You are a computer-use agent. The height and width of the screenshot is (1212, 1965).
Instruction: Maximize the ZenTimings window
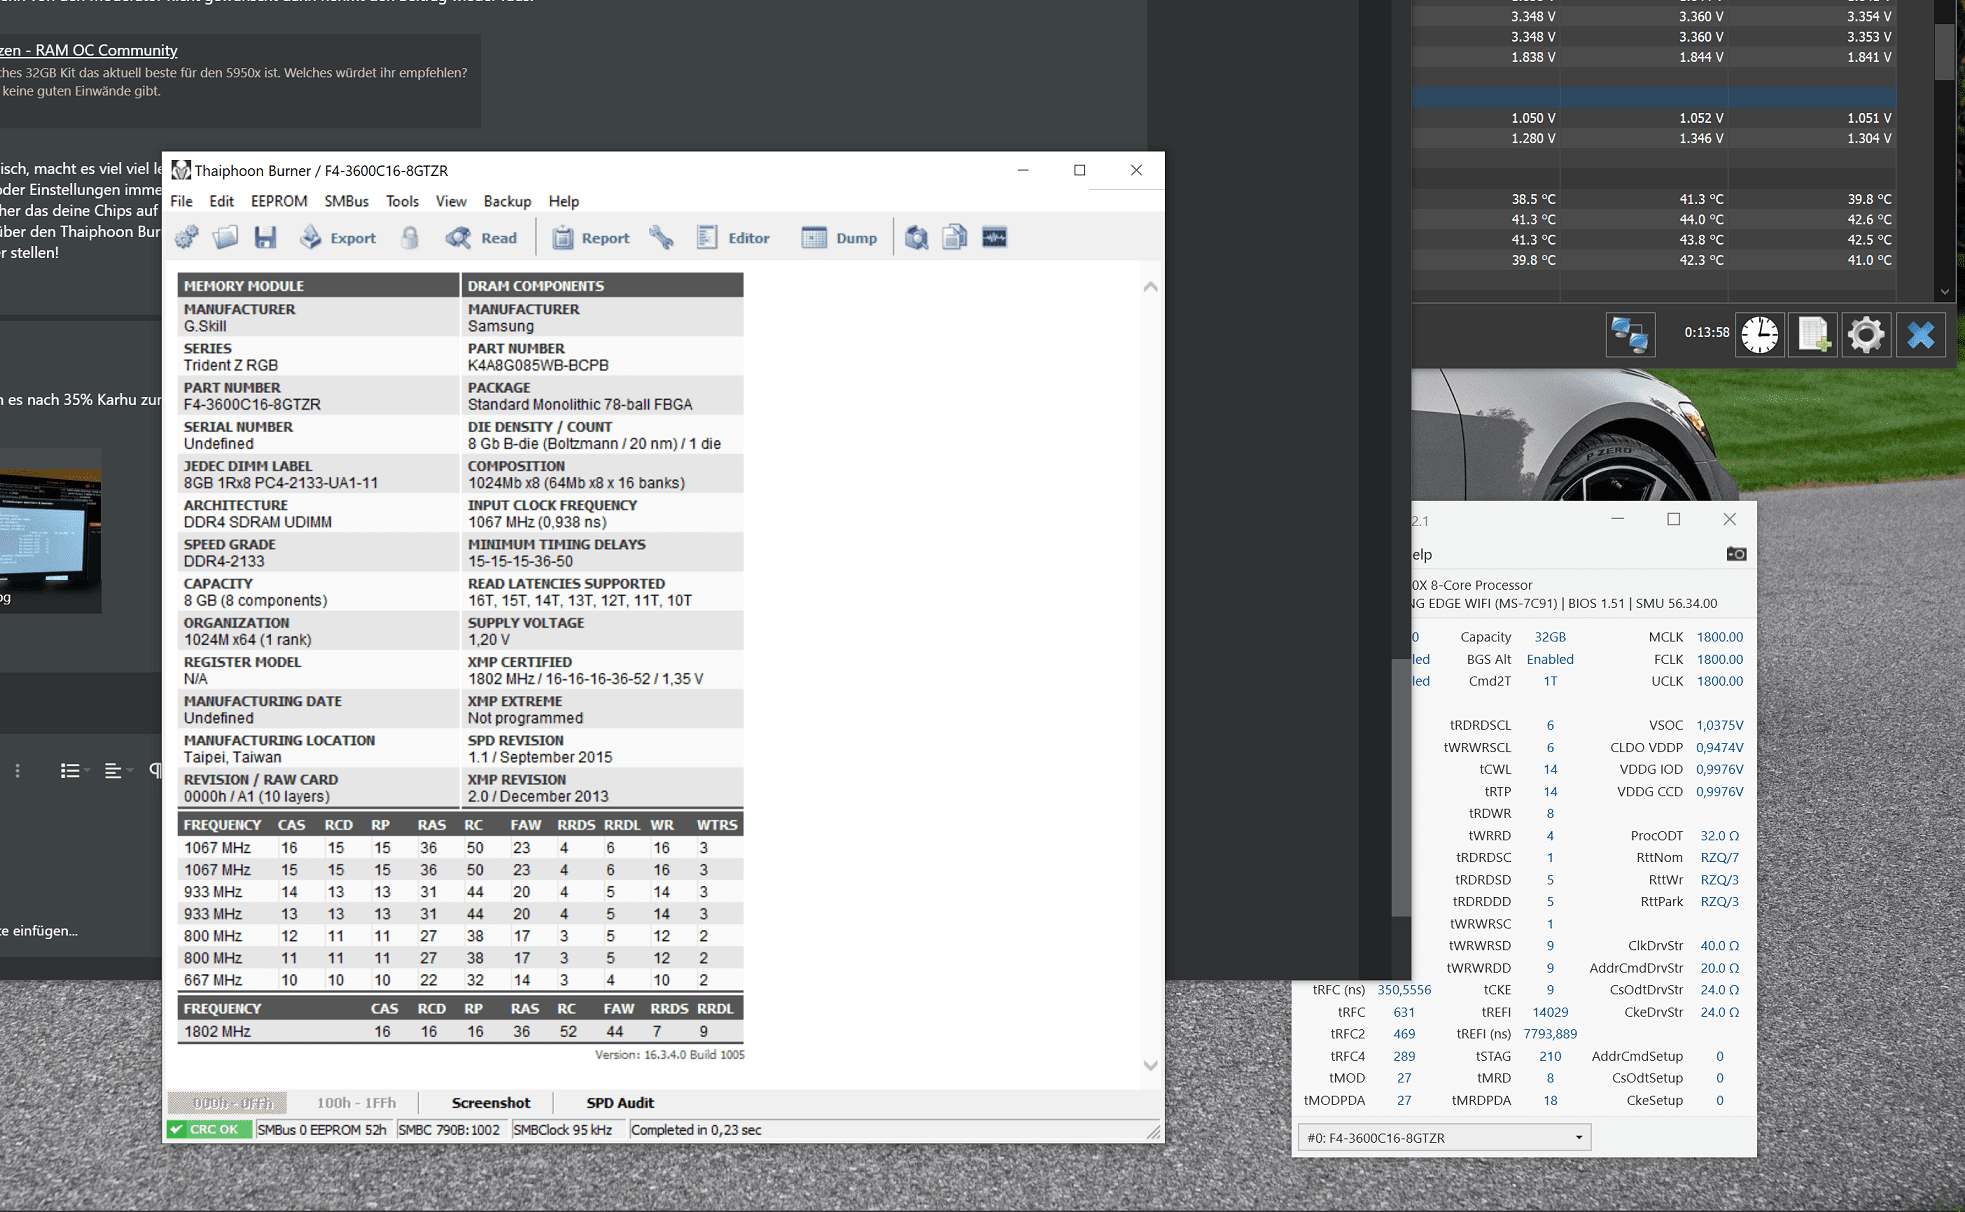1673,519
